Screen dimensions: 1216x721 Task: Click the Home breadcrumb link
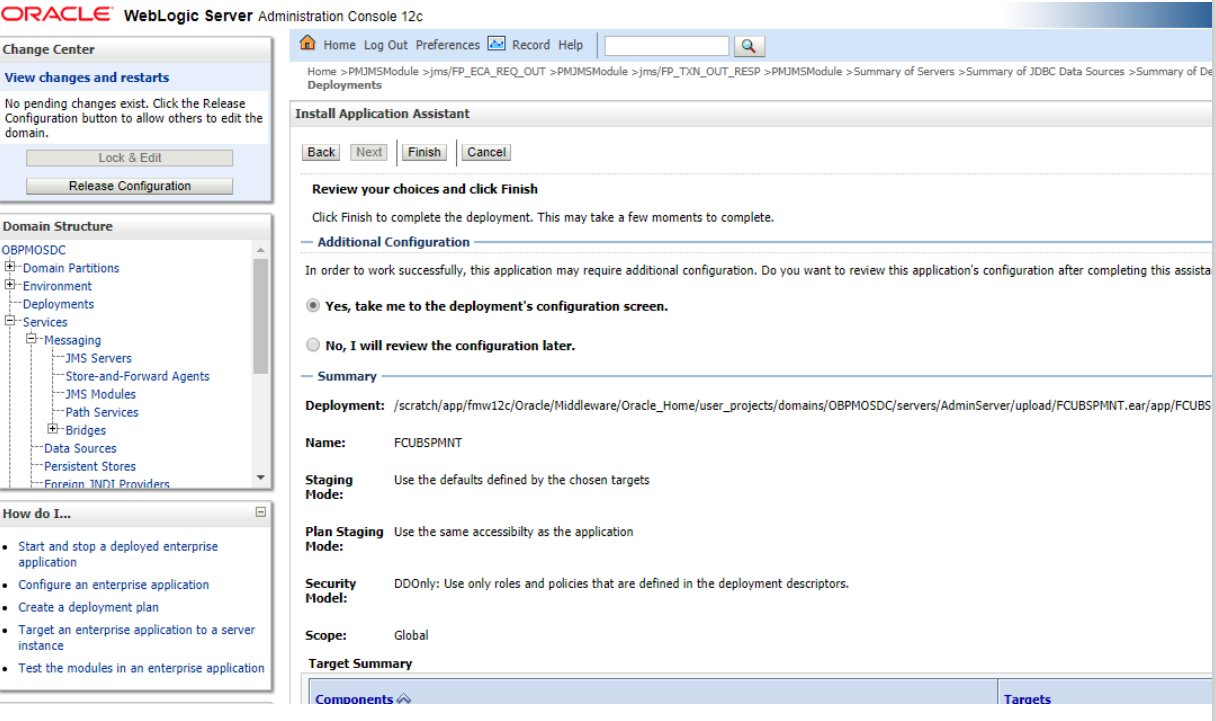(x=322, y=72)
